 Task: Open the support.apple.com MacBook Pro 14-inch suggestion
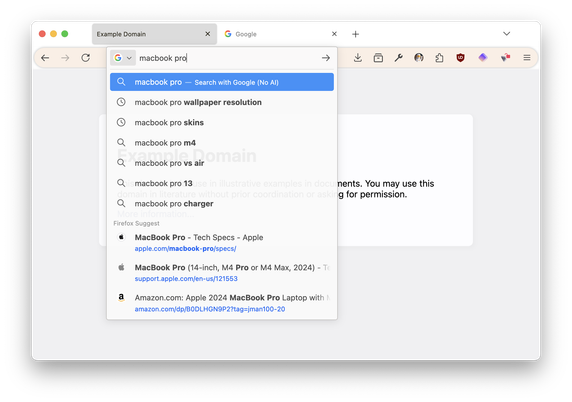coord(222,273)
